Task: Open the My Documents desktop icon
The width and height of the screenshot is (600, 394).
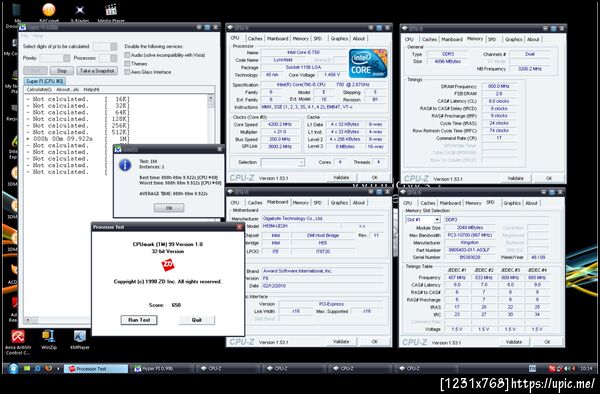Action: point(15,11)
